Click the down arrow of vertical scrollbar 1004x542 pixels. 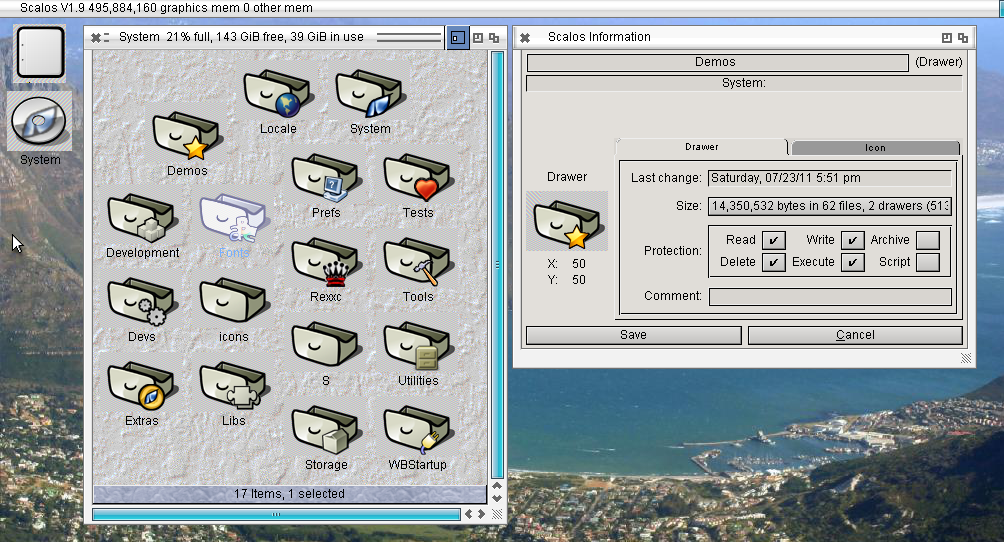click(x=497, y=497)
